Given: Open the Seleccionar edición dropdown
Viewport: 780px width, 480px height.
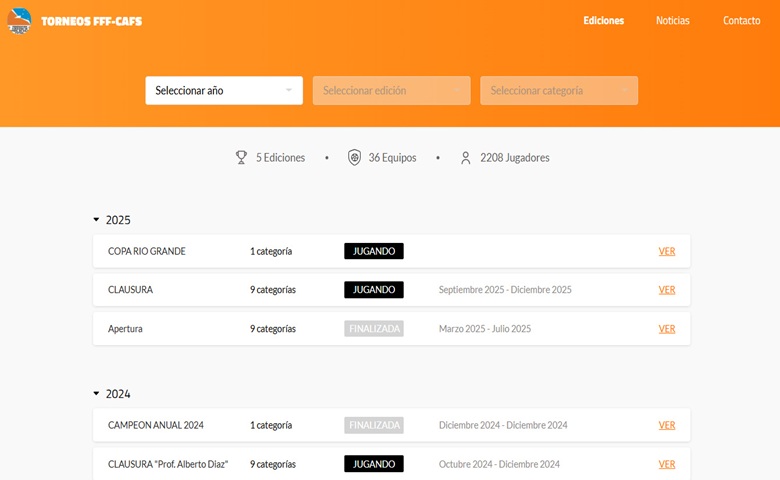Looking at the screenshot, I should (391, 91).
